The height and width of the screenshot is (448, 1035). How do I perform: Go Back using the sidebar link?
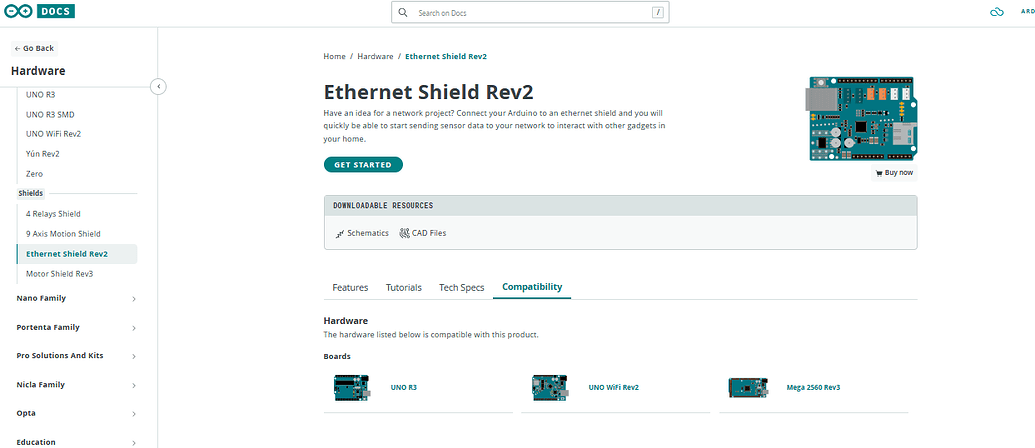point(34,48)
